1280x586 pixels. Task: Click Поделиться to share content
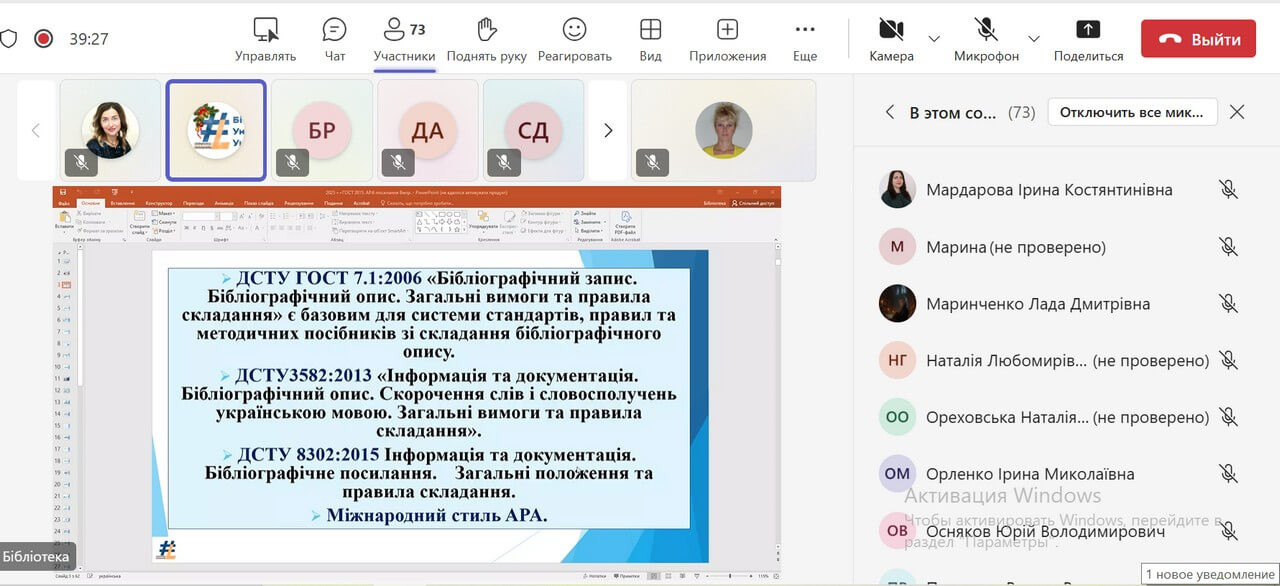[1088, 40]
